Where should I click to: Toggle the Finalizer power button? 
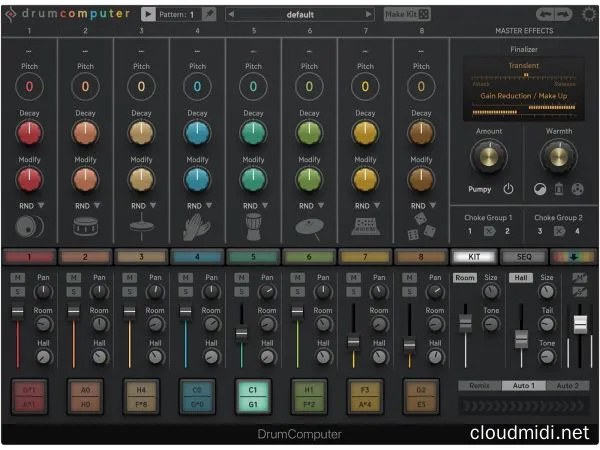[508, 188]
